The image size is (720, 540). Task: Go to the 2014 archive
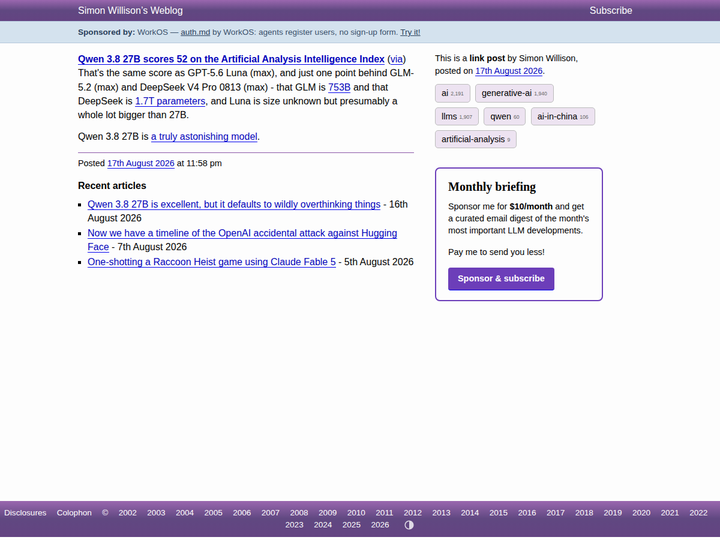(470, 513)
